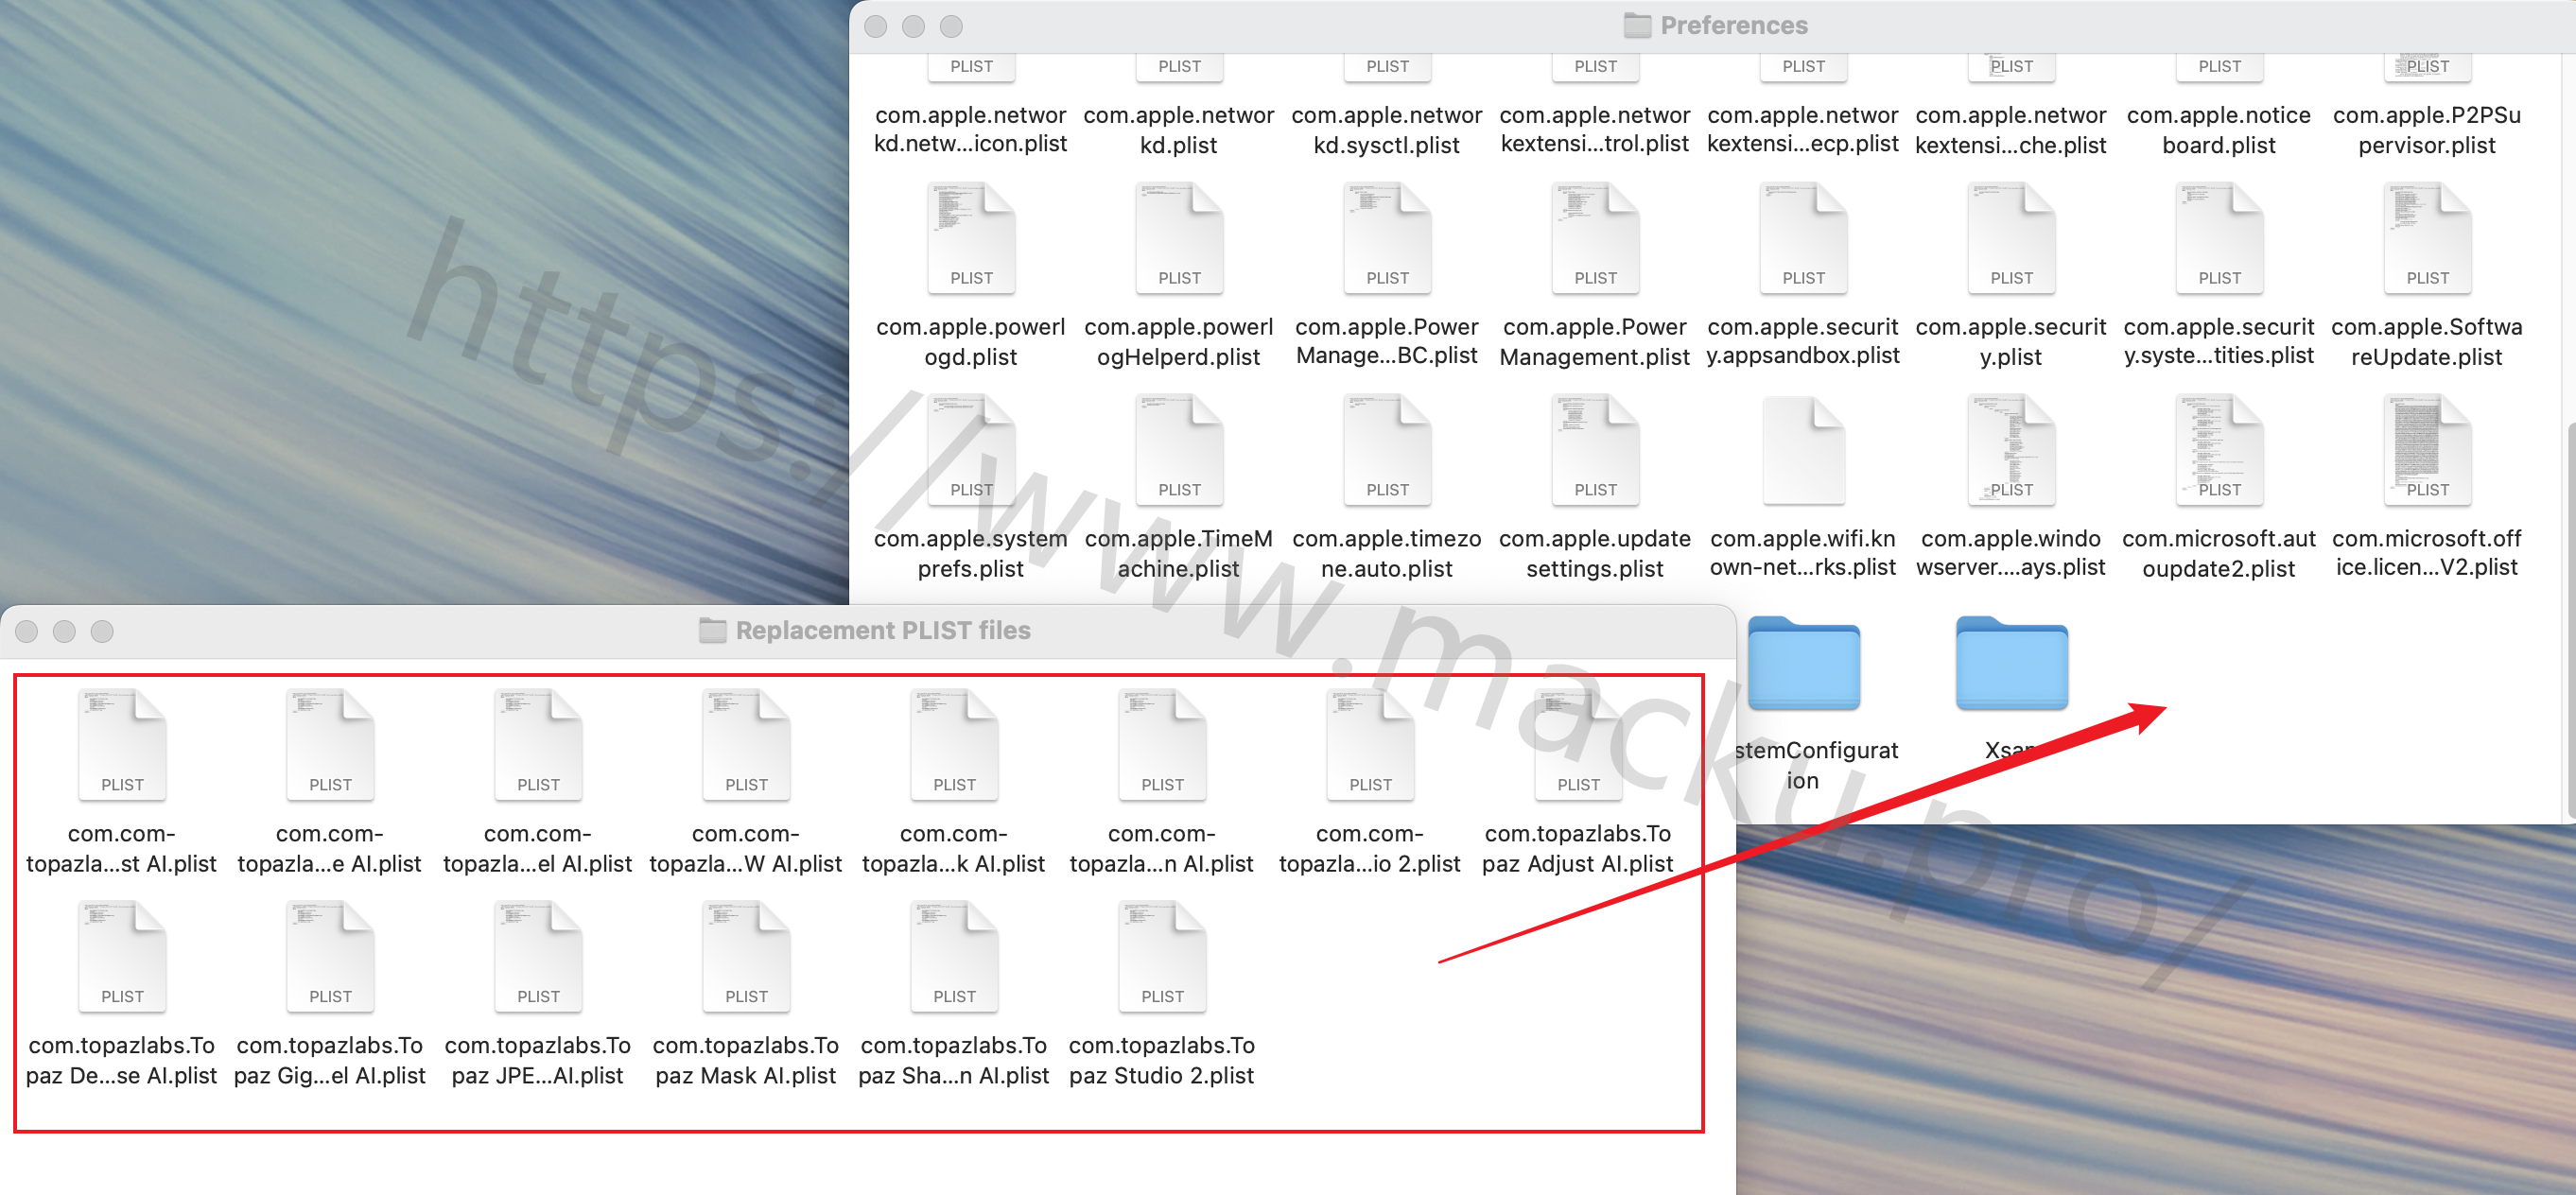Click the Preferences window vertical scrollbar
The height and width of the screenshot is (1195, 2576).
[x=2569, y=620]
